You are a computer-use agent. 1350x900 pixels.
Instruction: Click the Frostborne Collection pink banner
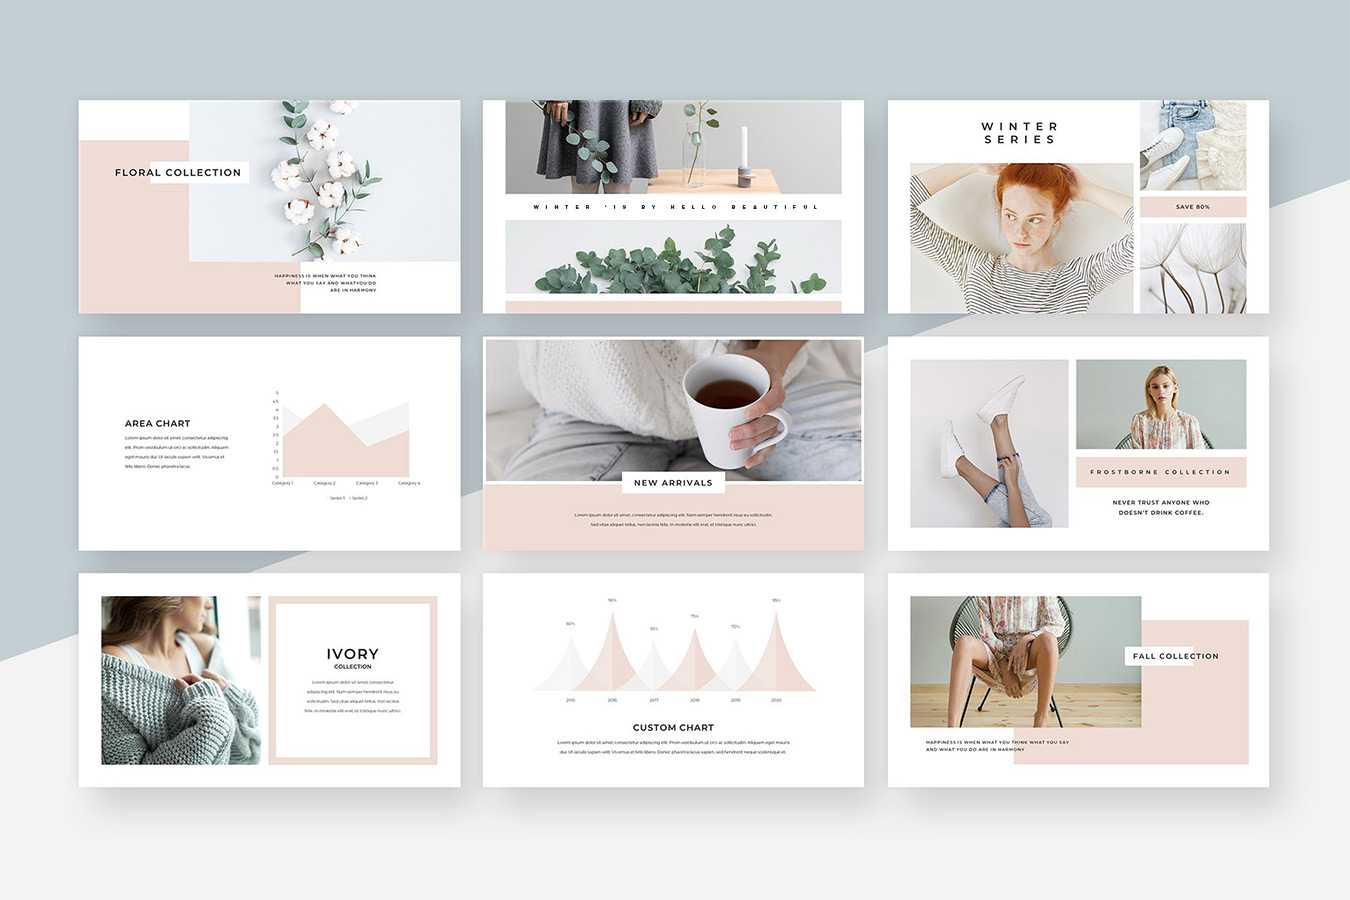(1160, 472)
